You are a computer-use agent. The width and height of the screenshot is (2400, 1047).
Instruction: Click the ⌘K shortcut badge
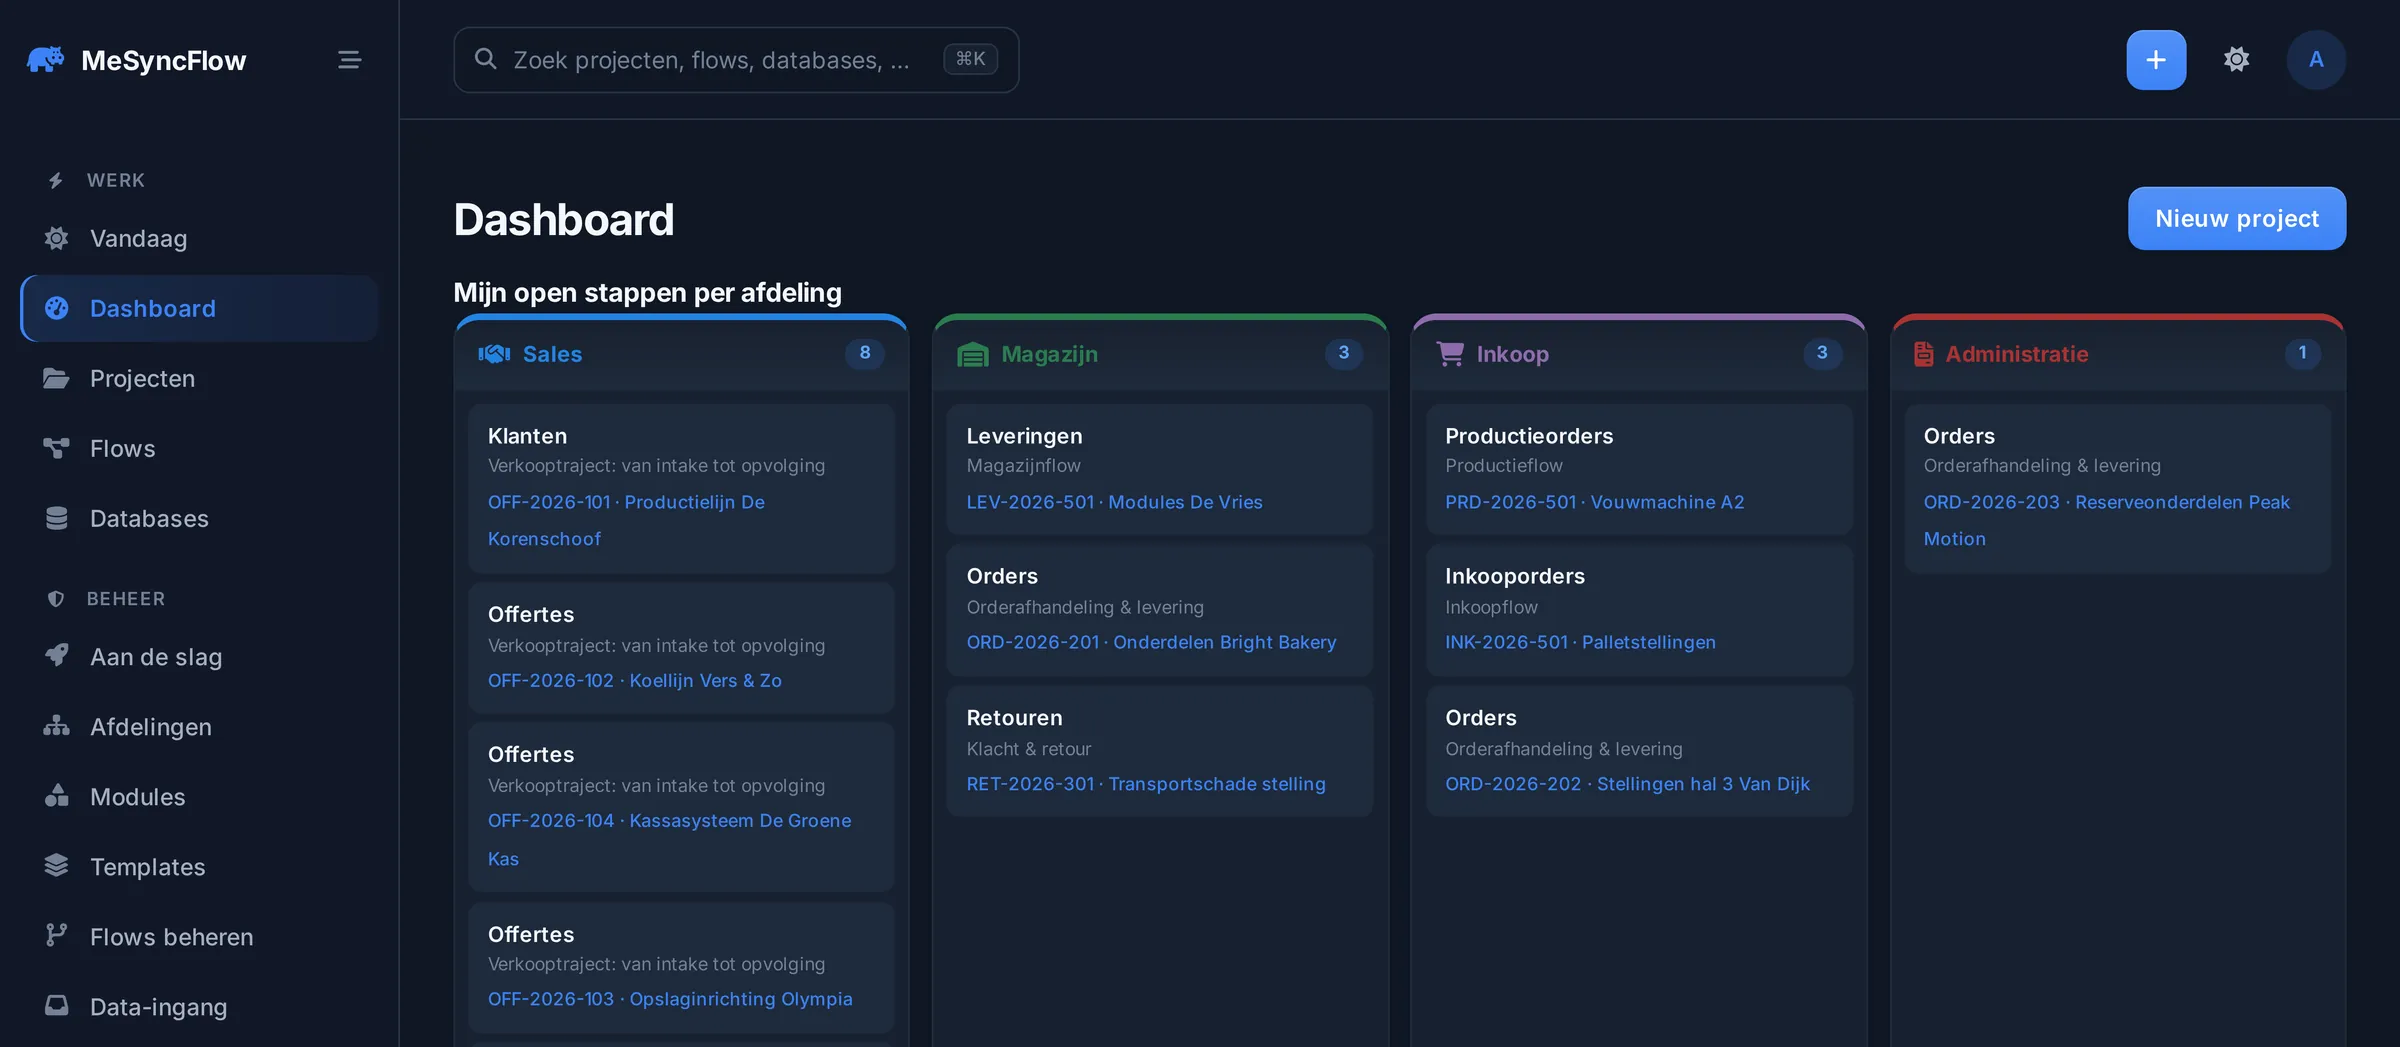coord(970,59)
